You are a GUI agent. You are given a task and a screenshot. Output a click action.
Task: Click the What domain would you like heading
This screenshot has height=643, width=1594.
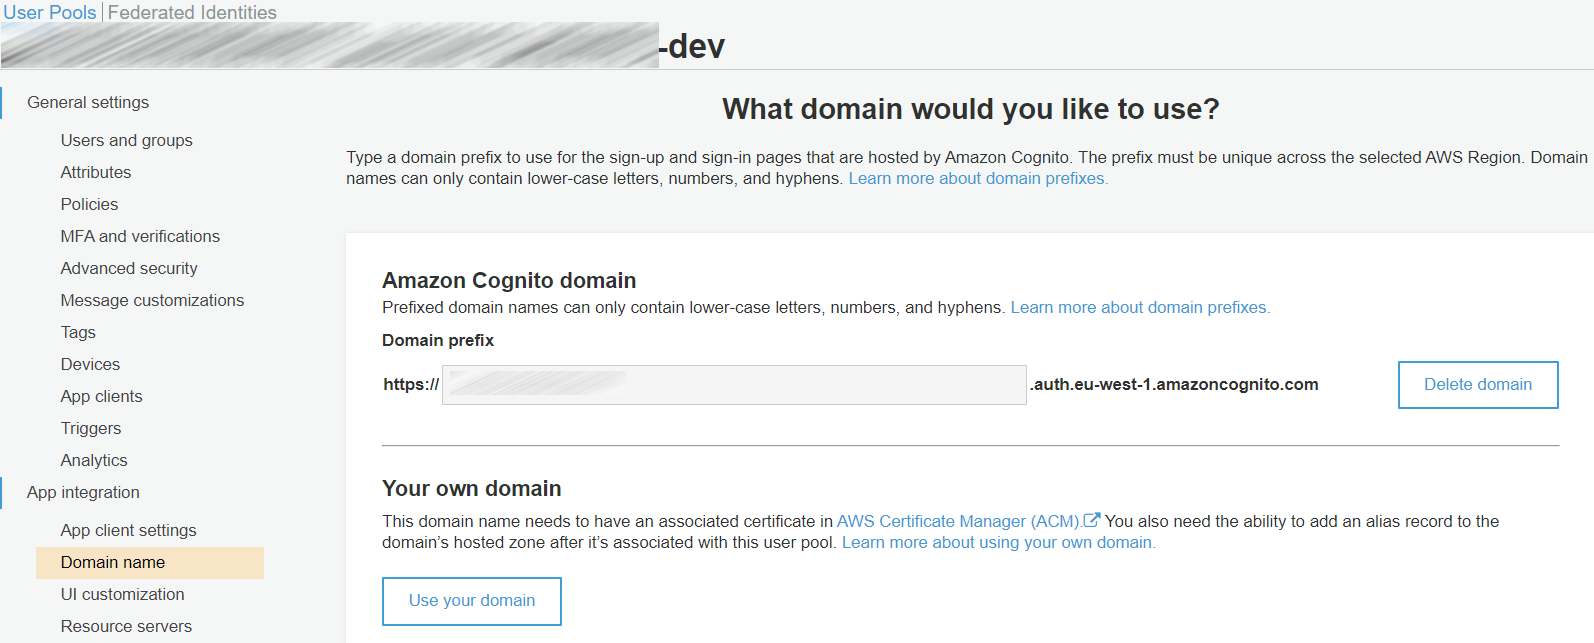[x=971, y=108]
